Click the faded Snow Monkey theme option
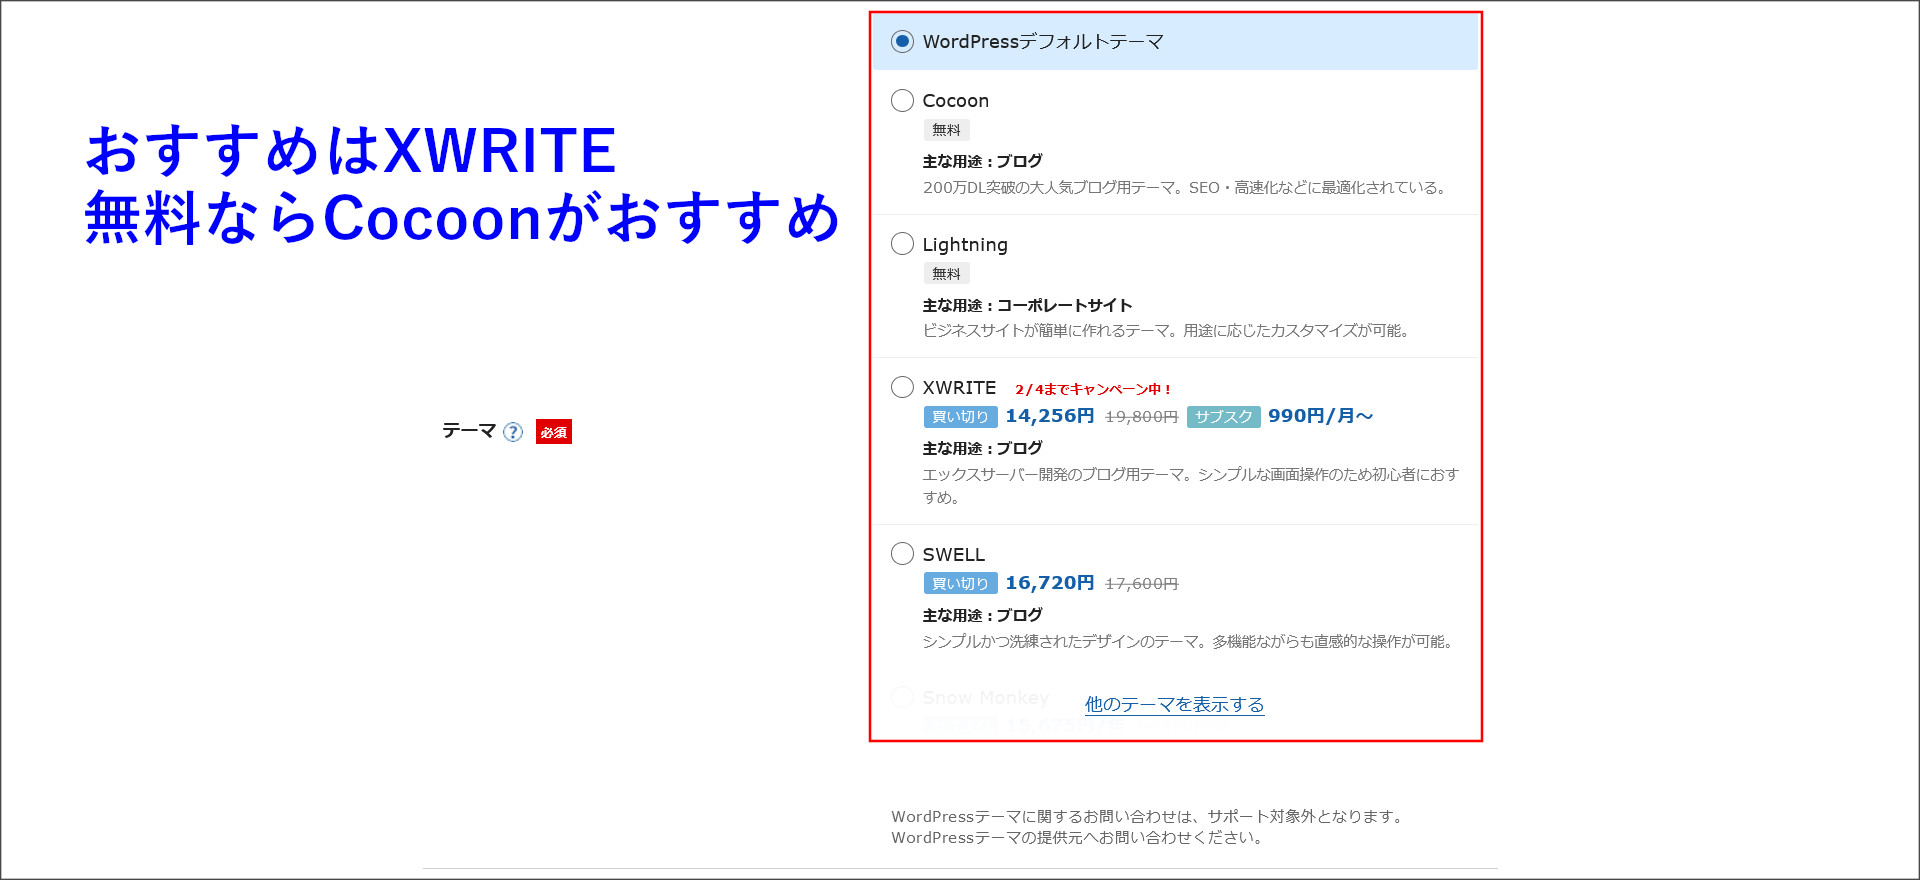 [x=970, y=698]
